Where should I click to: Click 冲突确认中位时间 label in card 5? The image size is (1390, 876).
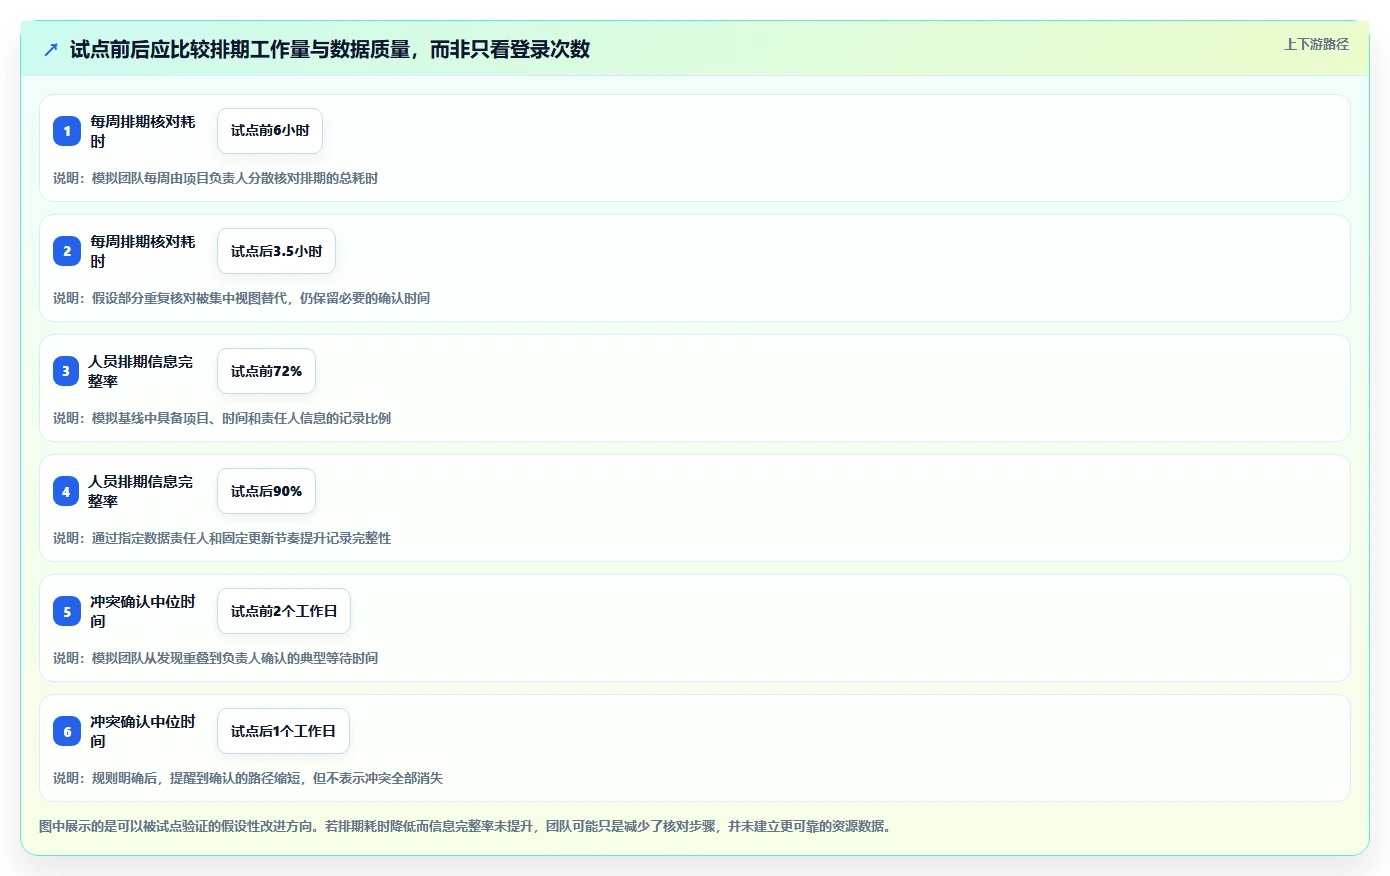pos(143,611)
